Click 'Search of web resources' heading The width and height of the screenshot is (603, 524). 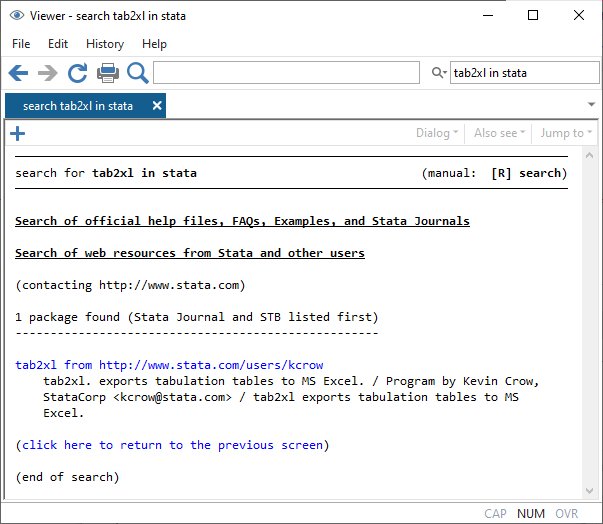(190, 253)
